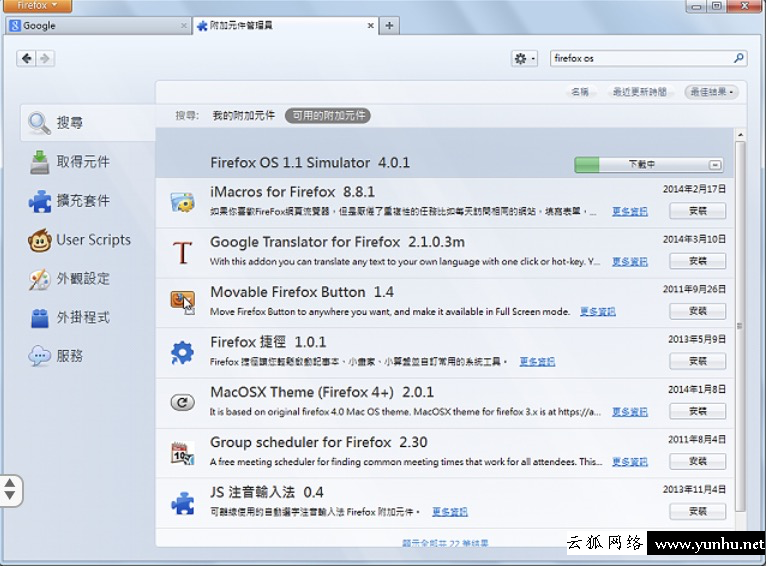This screenshot has height=566, width=768.
Task: Open 更多資訊 link for JS 注音輸入法
Action: click(450, 512)
